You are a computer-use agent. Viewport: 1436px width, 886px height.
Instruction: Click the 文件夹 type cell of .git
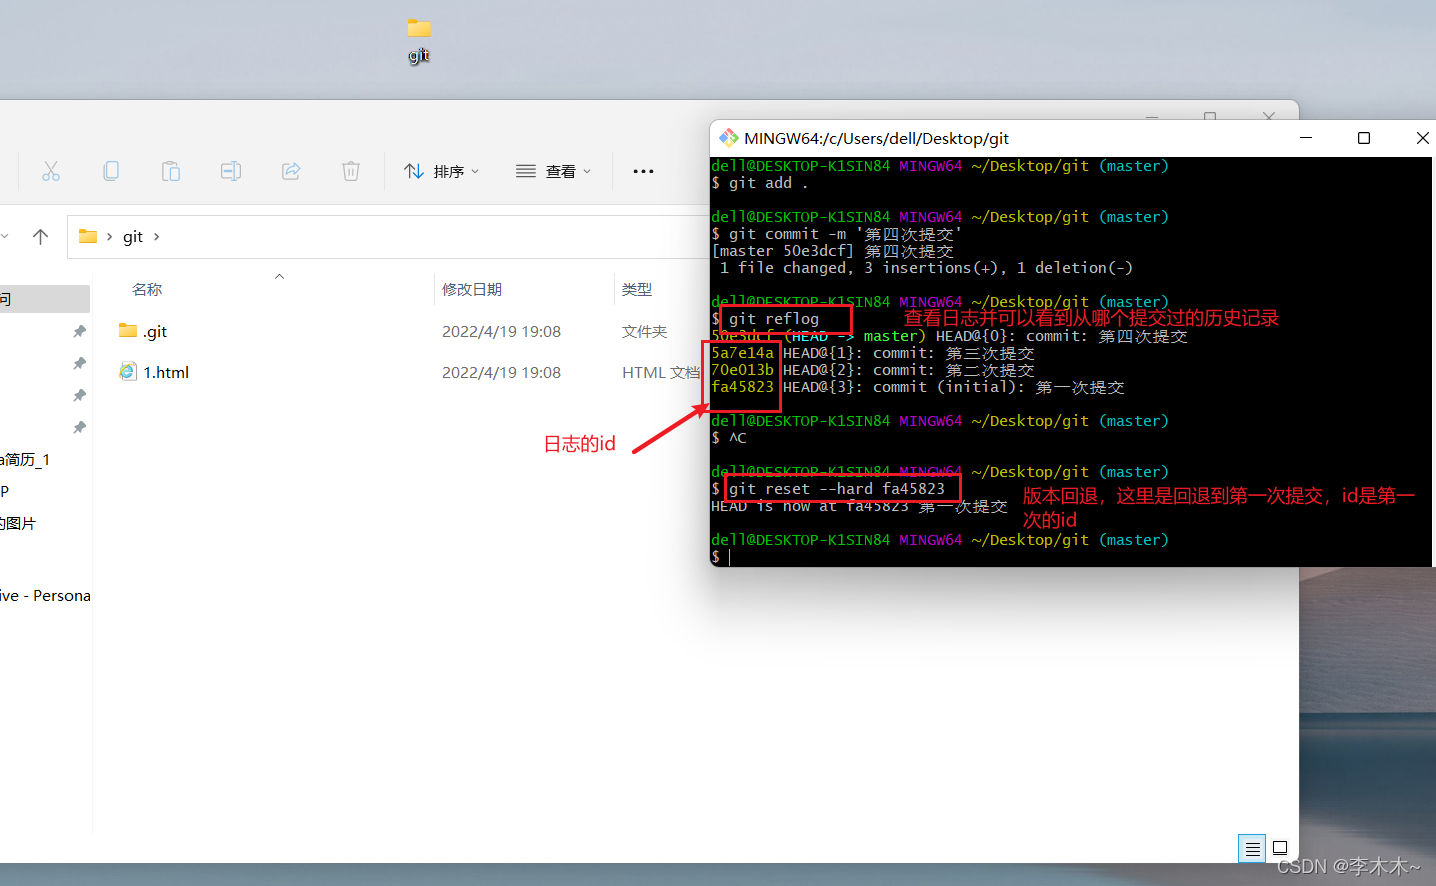pos(644,331)
